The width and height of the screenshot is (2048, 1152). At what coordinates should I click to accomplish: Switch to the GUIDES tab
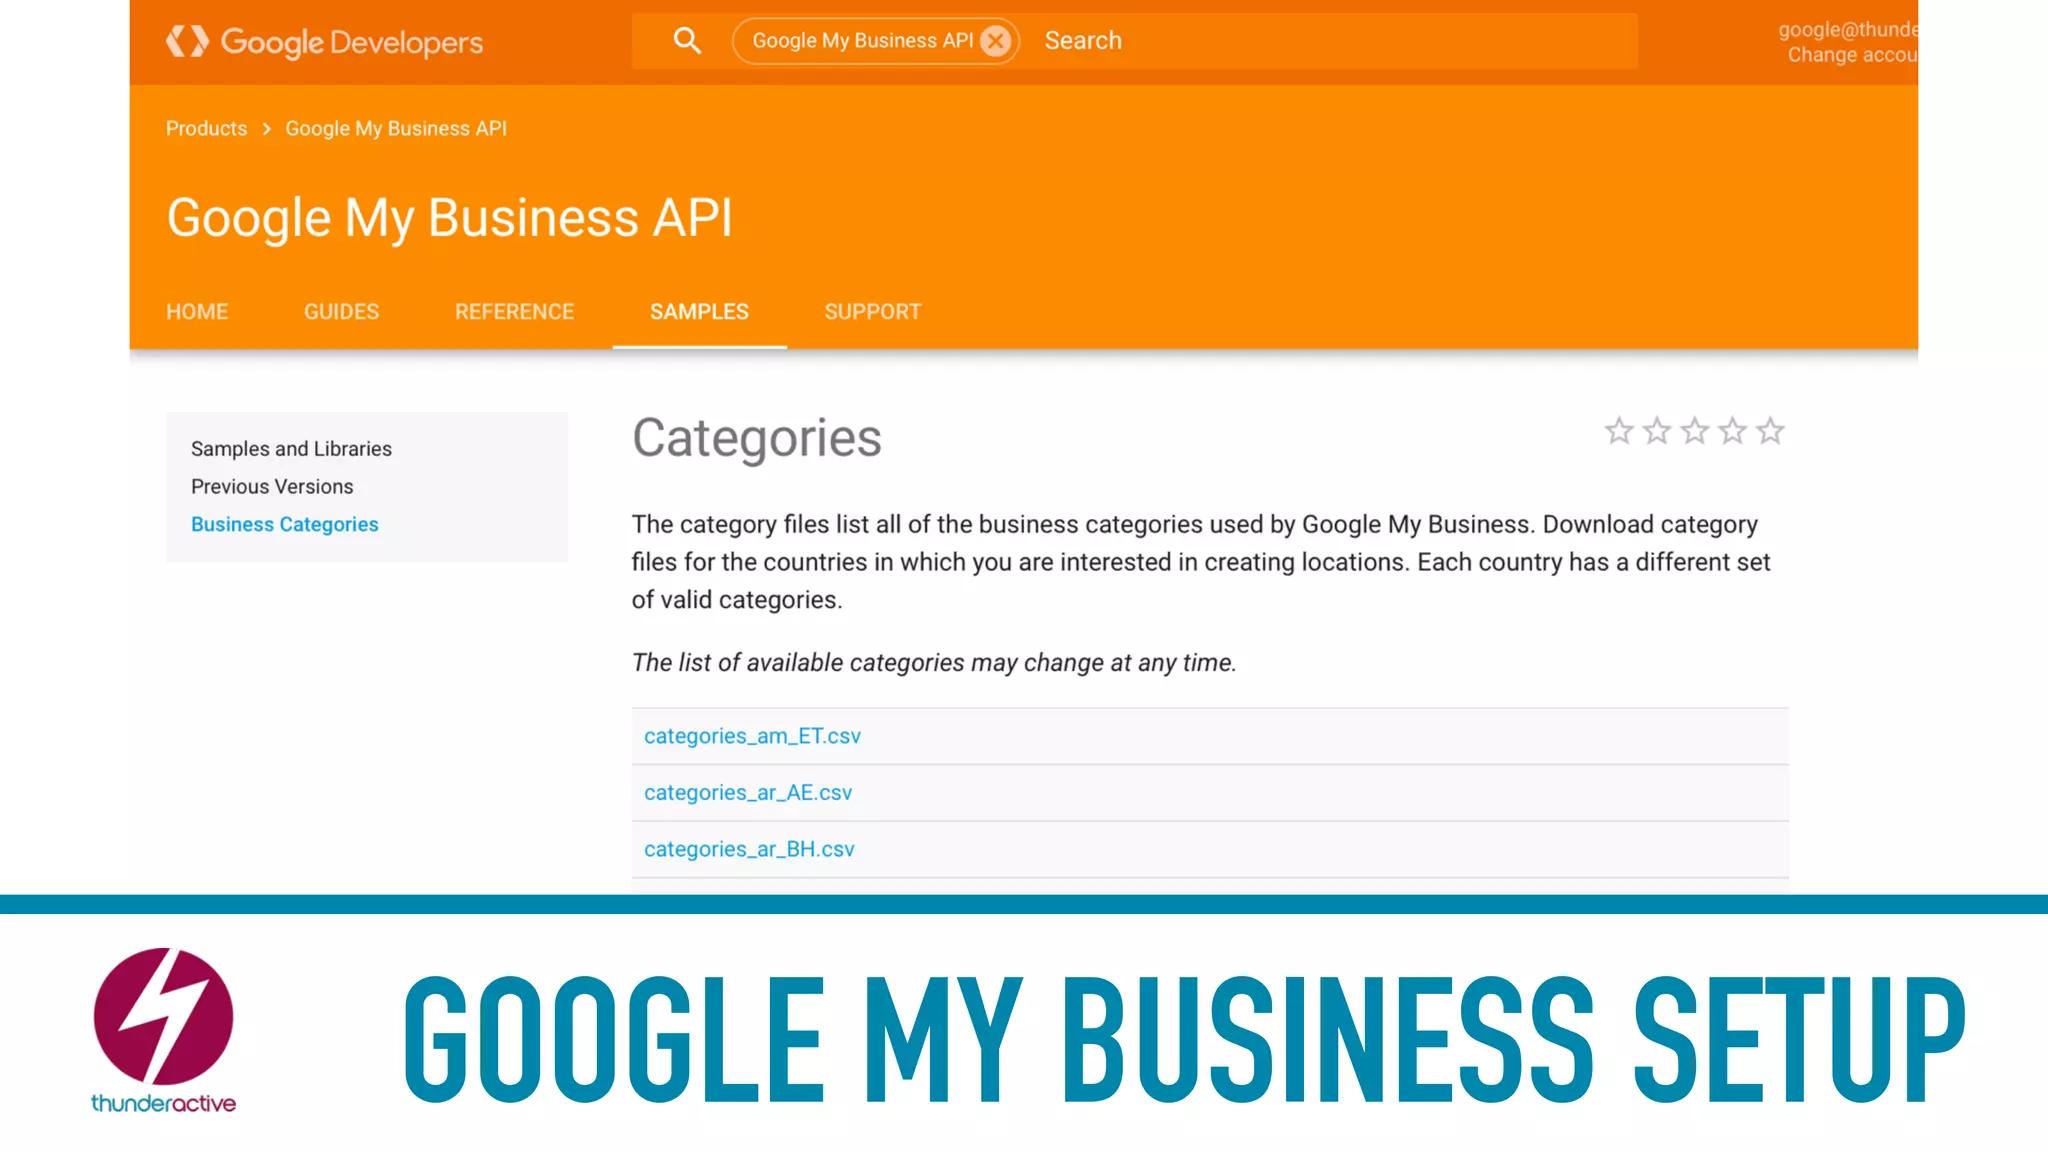[341, 312]
